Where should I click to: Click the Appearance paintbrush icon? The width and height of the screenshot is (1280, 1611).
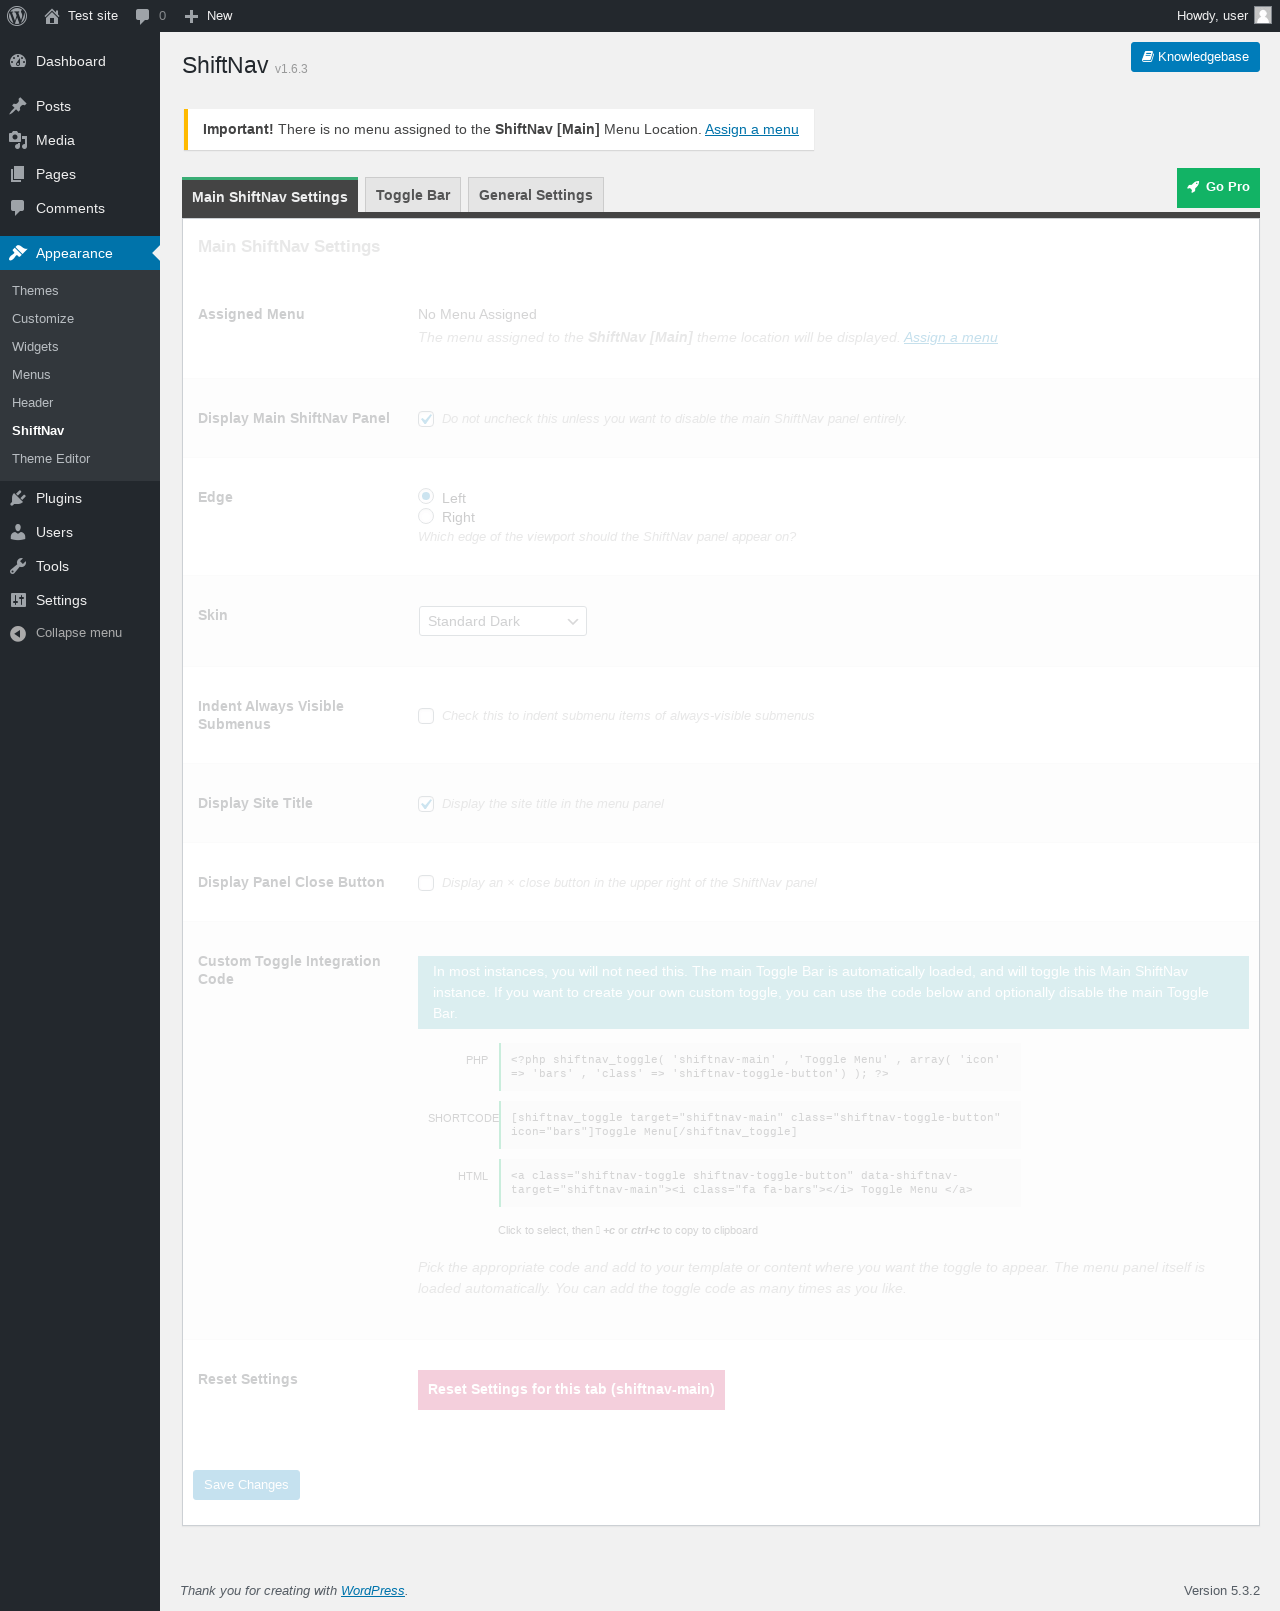point(18,253)
